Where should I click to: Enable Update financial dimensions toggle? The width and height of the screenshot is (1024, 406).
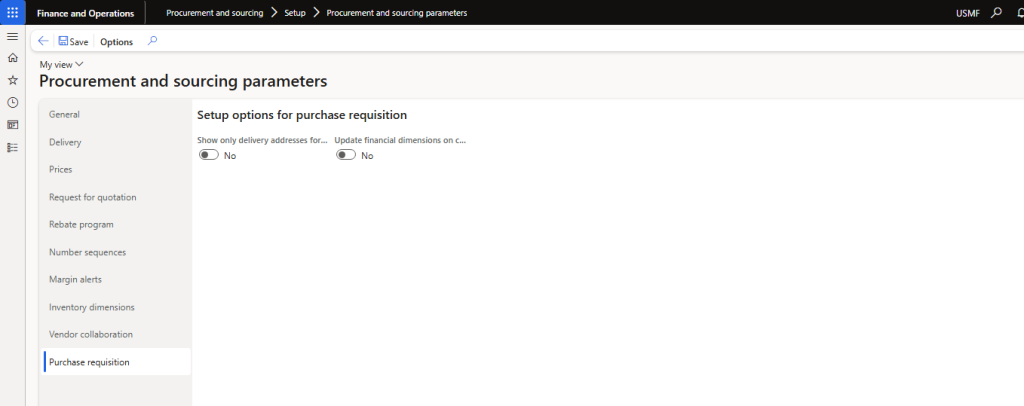(x=346, y=155)
